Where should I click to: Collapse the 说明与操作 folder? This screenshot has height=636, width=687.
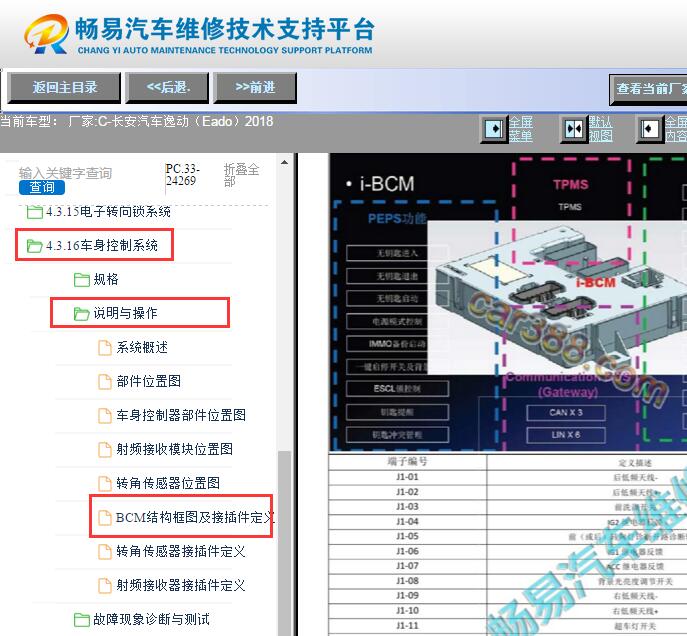pyautogui.click(x=125, y=313)
